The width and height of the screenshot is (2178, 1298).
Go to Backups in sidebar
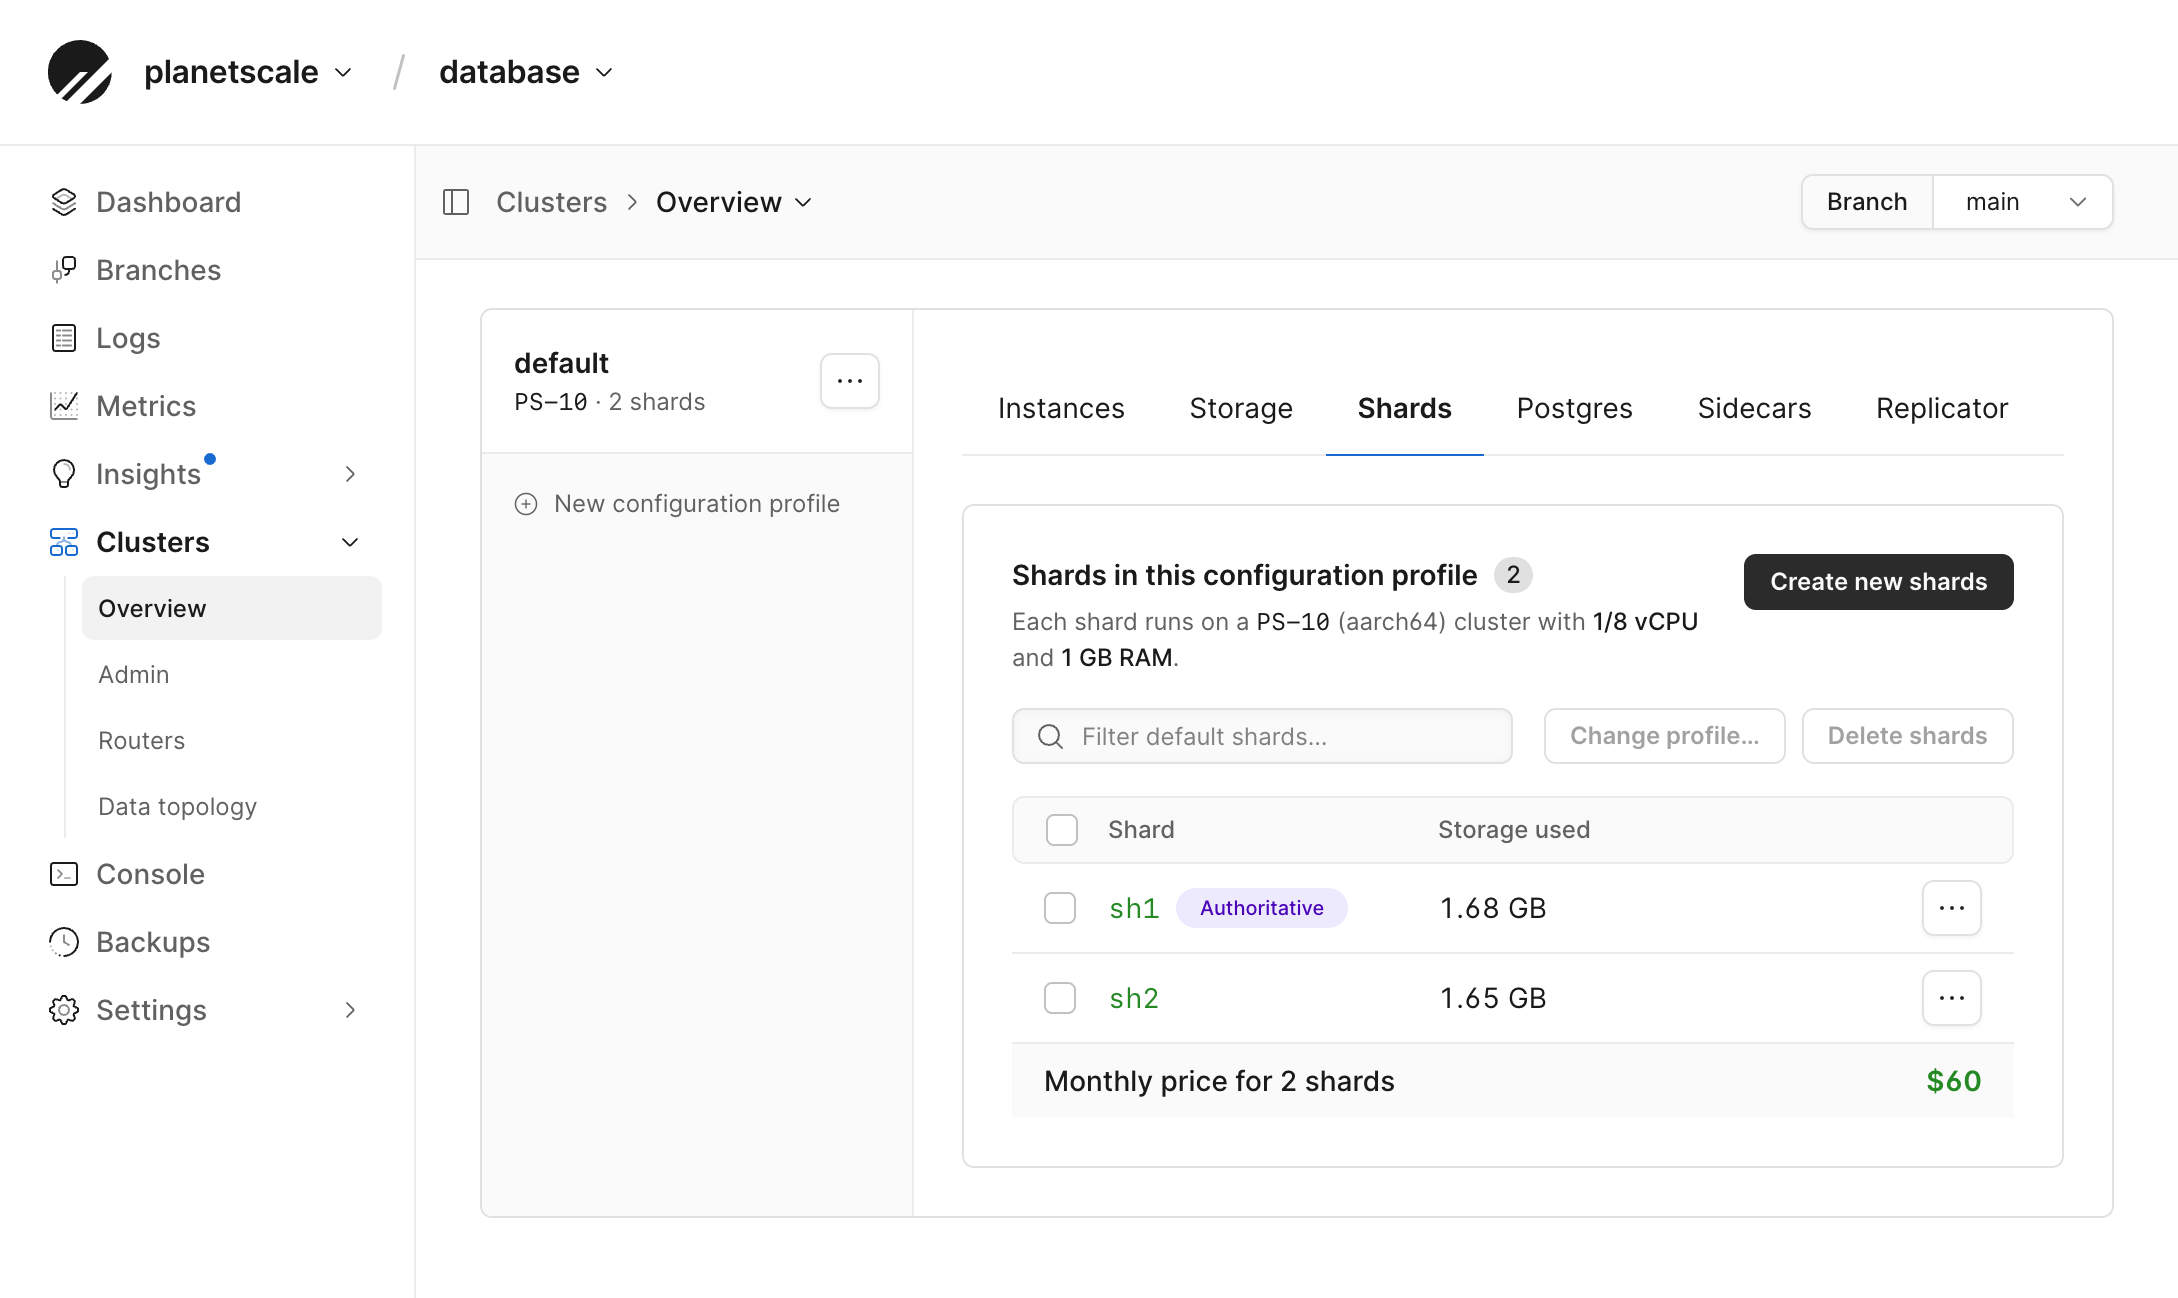[153, 942]
